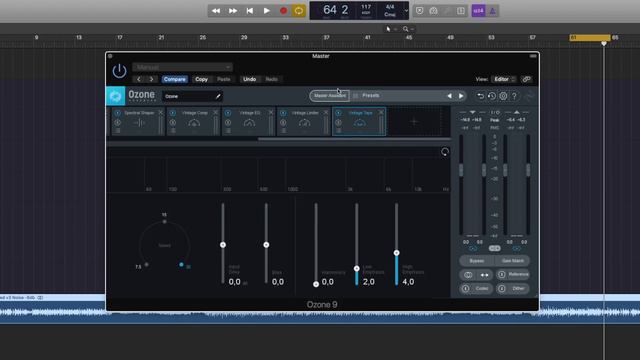Add a module with the plus slot
This screenshot has width=640, height=360.
point(414,121)
